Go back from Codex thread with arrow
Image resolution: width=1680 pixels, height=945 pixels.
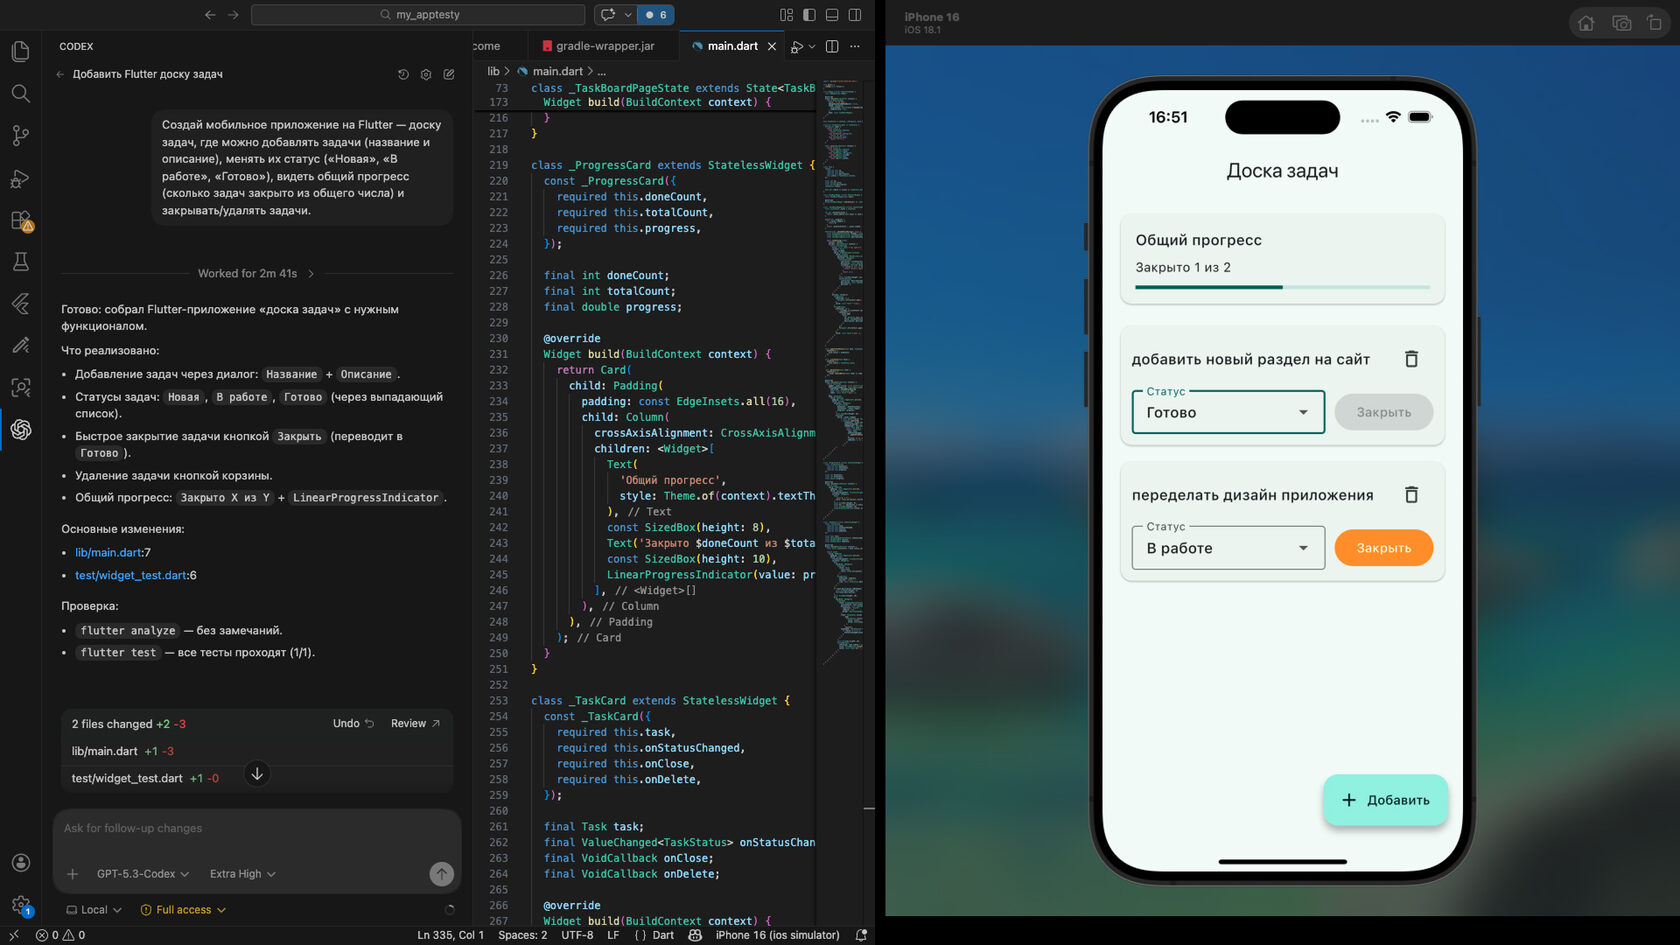[x=60, y=74]
